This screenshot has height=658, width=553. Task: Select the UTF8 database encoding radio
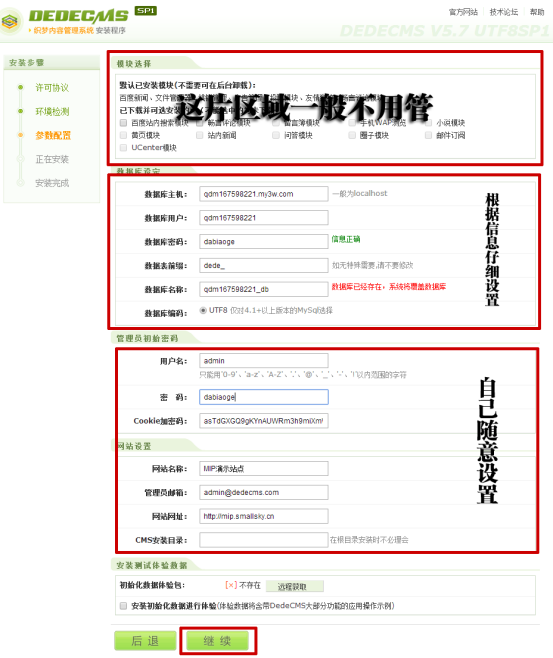click(x=203, y=311)
